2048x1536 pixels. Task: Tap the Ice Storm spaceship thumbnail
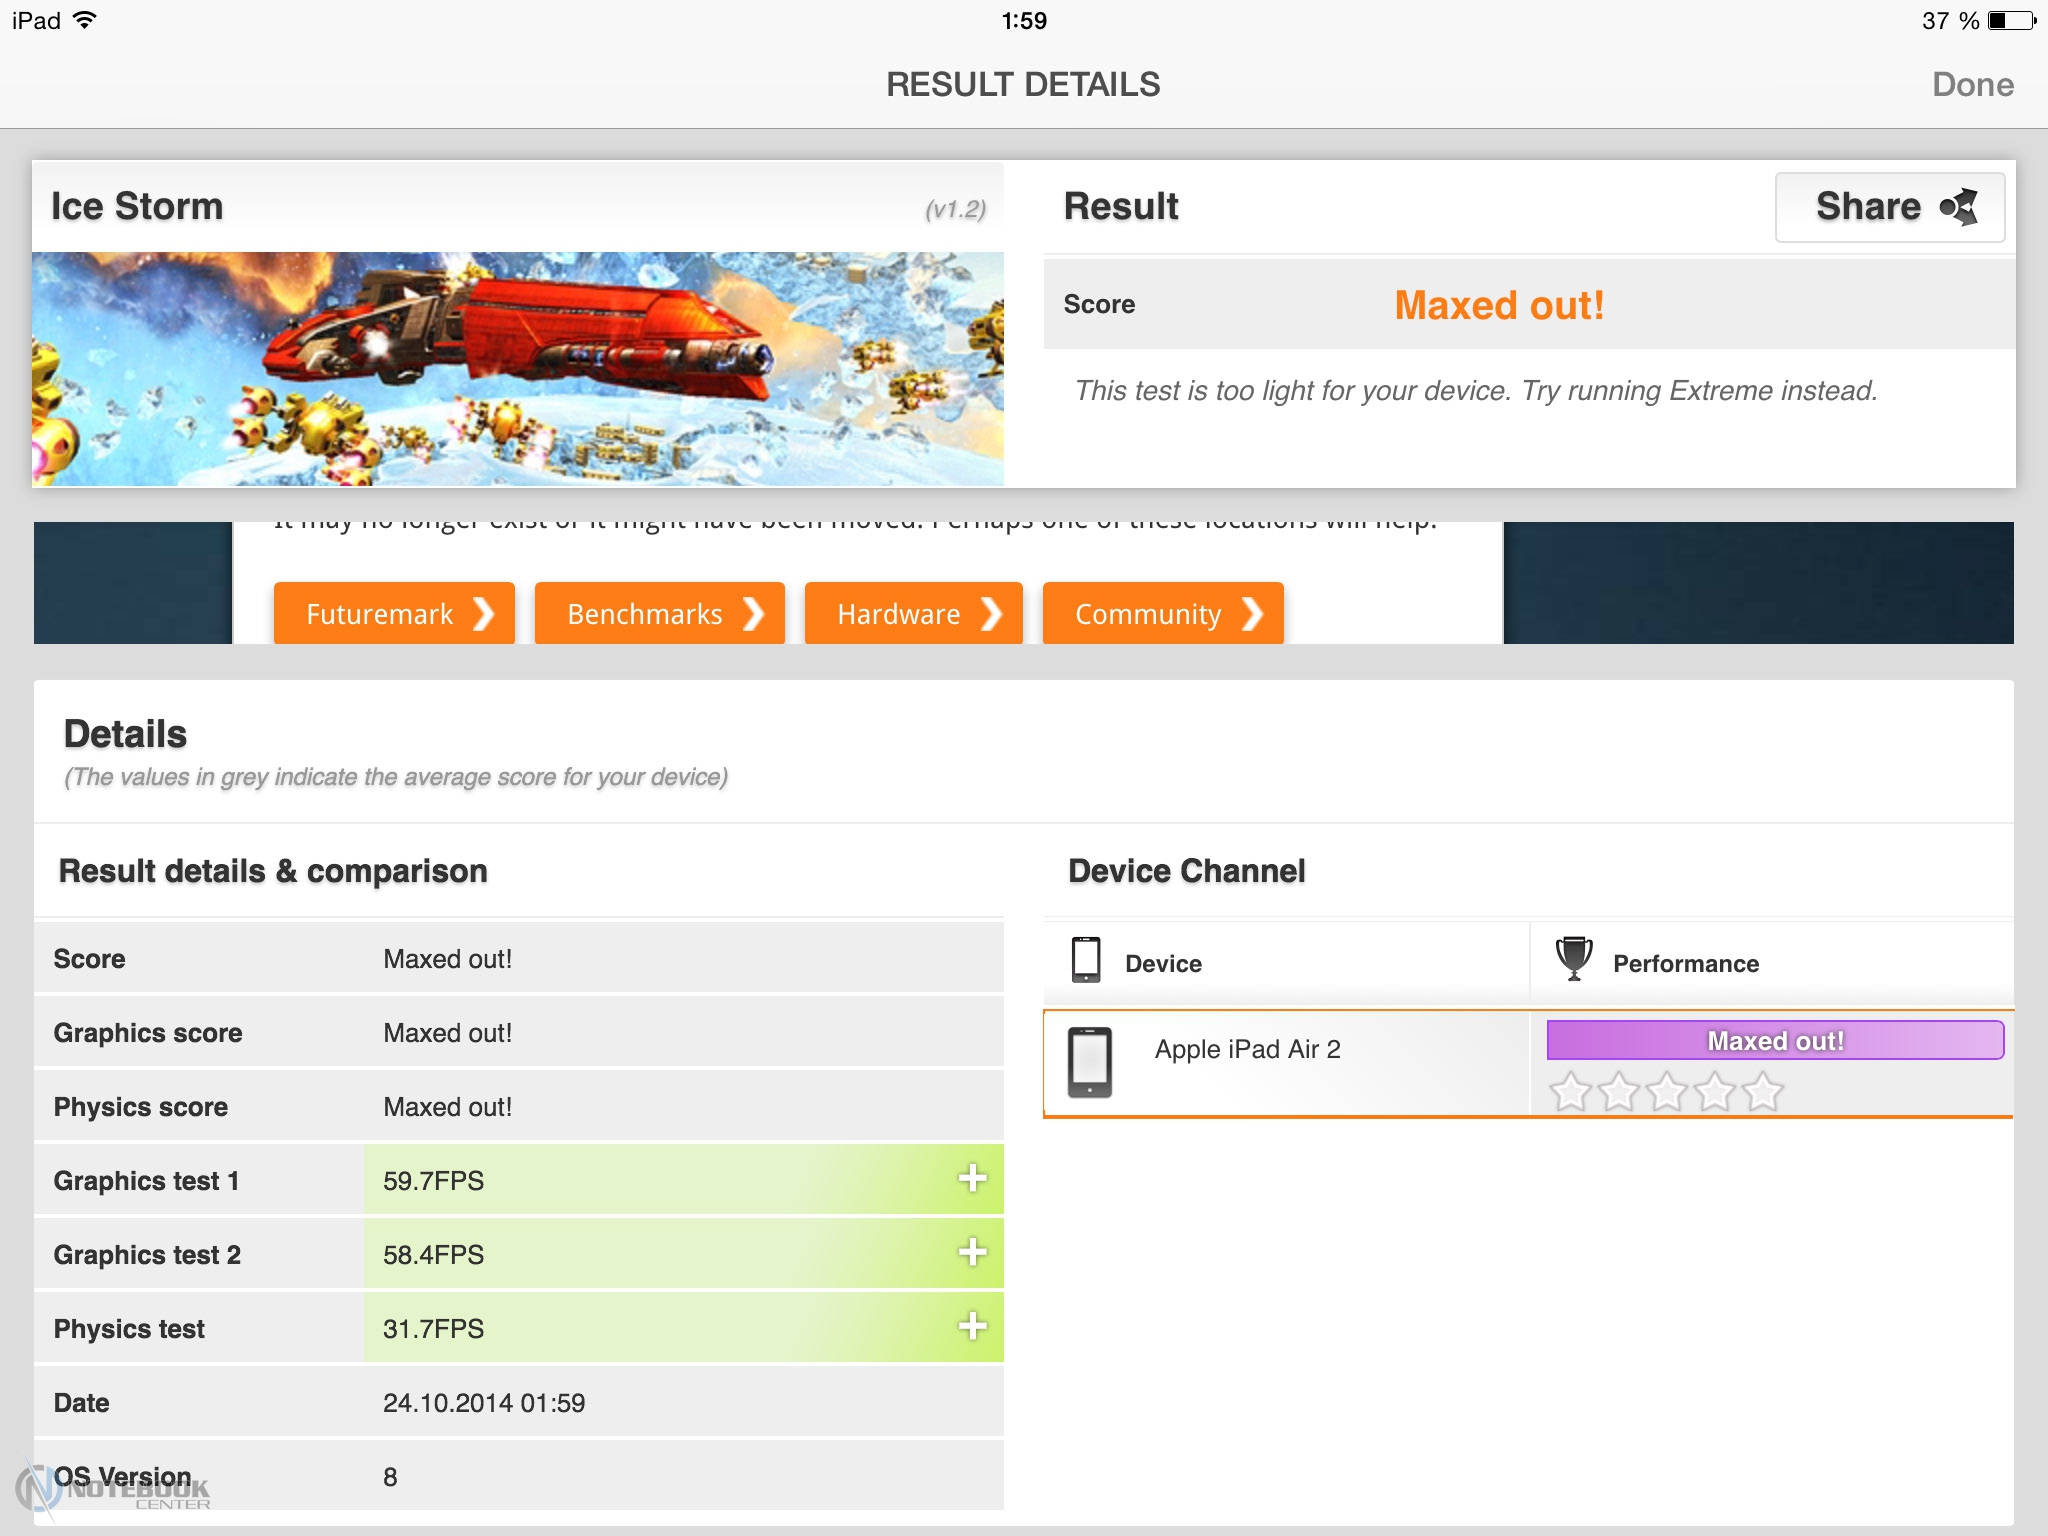(517, 368)
